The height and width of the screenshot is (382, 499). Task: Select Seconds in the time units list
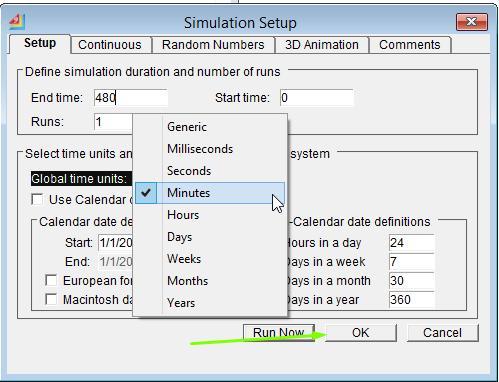pos(210,171)
